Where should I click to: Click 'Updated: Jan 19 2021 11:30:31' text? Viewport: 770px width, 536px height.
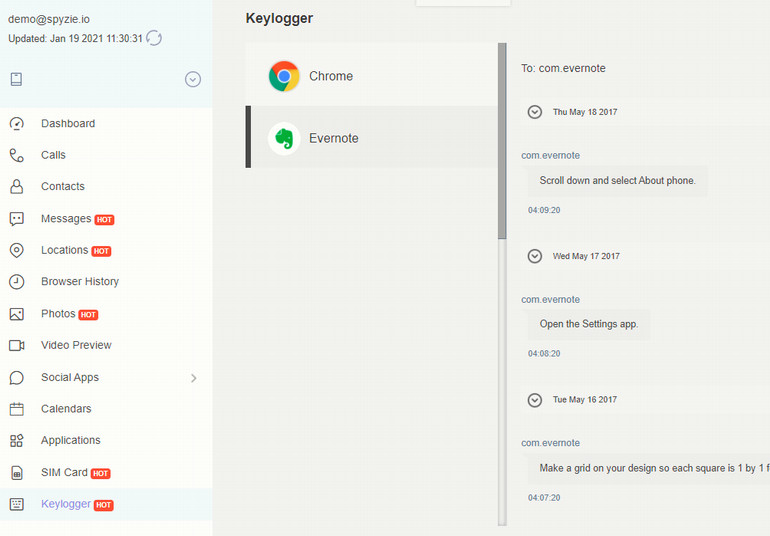coord(75,38)
